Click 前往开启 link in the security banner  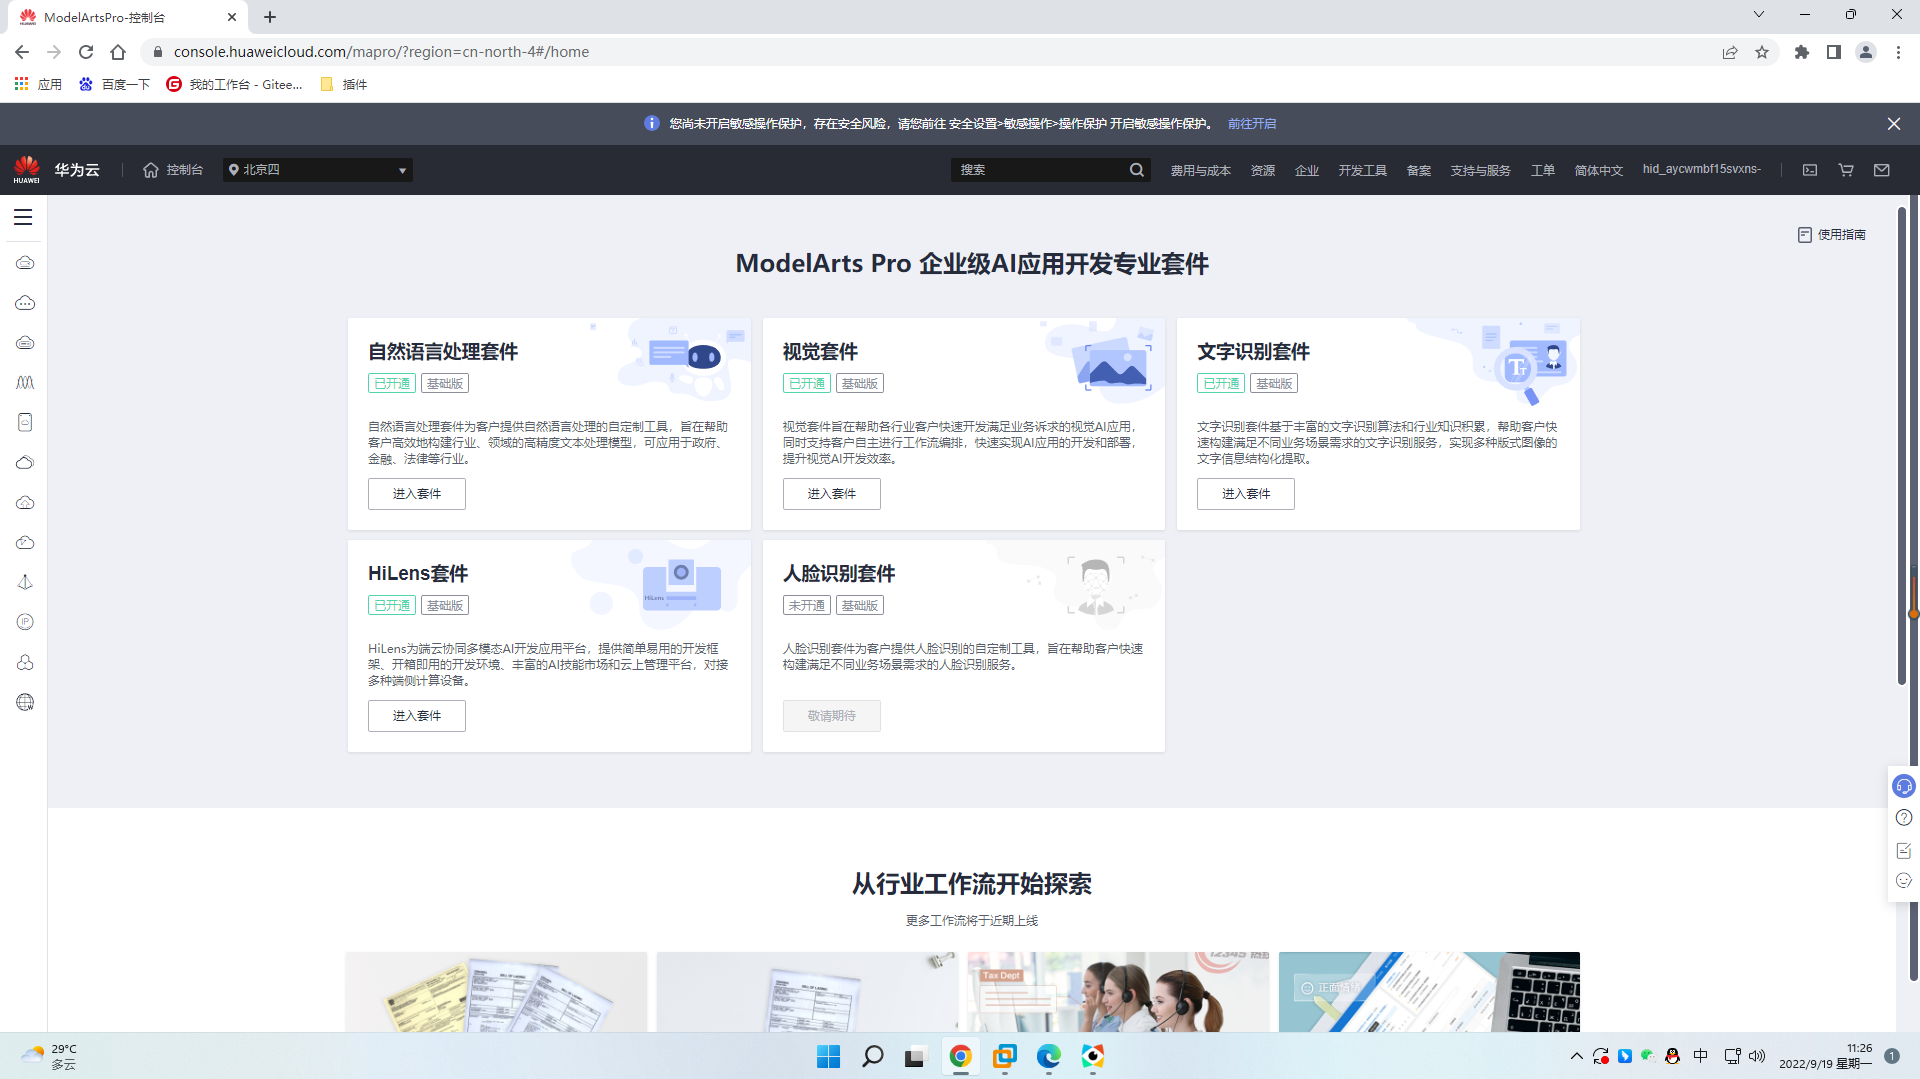pyautogui.click(x=1254, y=123)
